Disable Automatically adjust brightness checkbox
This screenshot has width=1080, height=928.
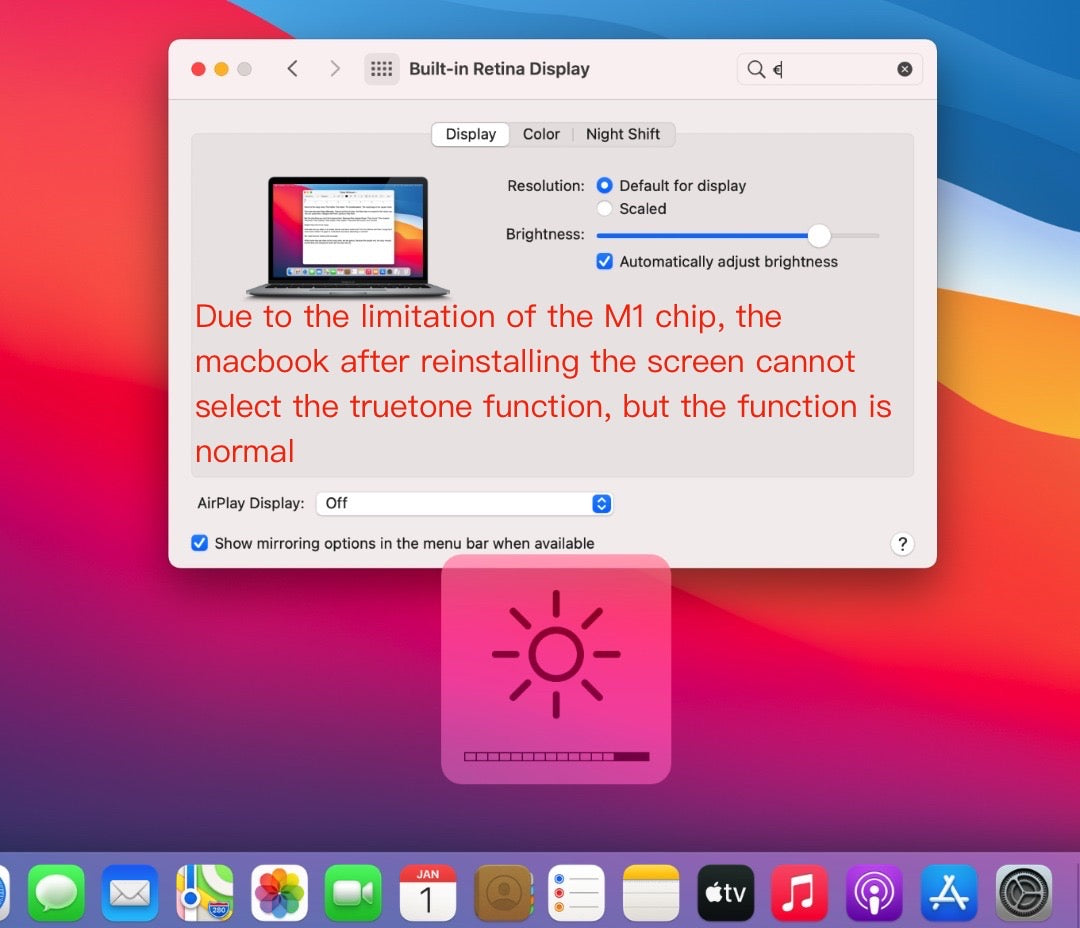(604, 262)
